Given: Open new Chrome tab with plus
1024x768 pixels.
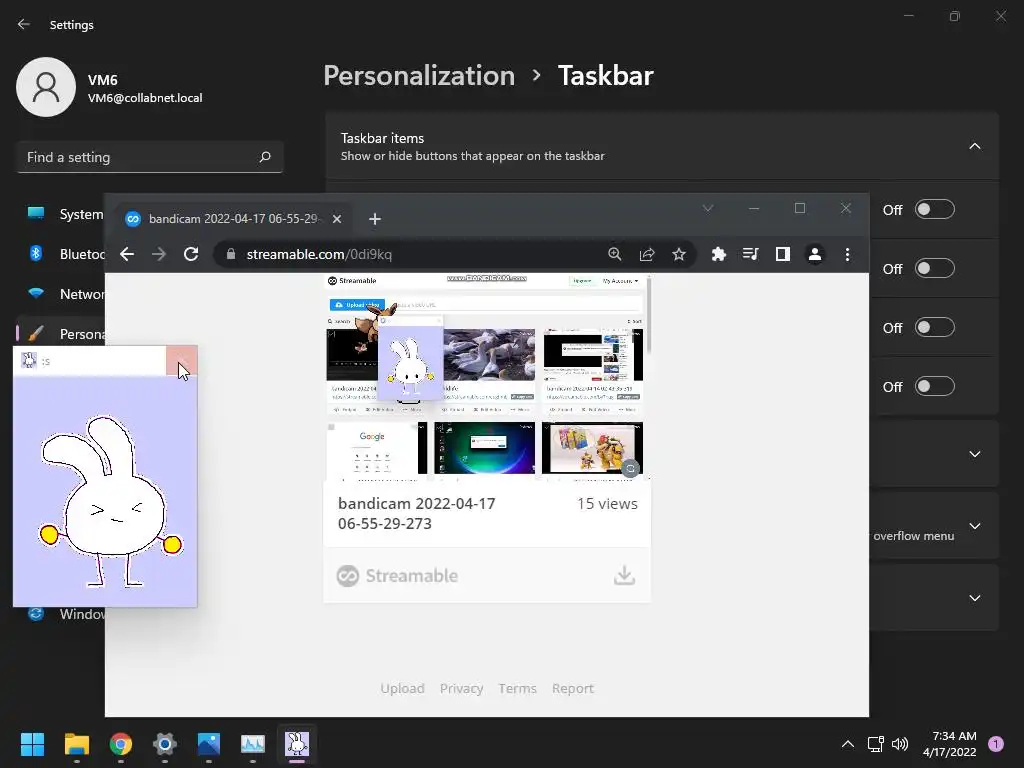Looking at the screenshot, I should [x=374, y=219].
